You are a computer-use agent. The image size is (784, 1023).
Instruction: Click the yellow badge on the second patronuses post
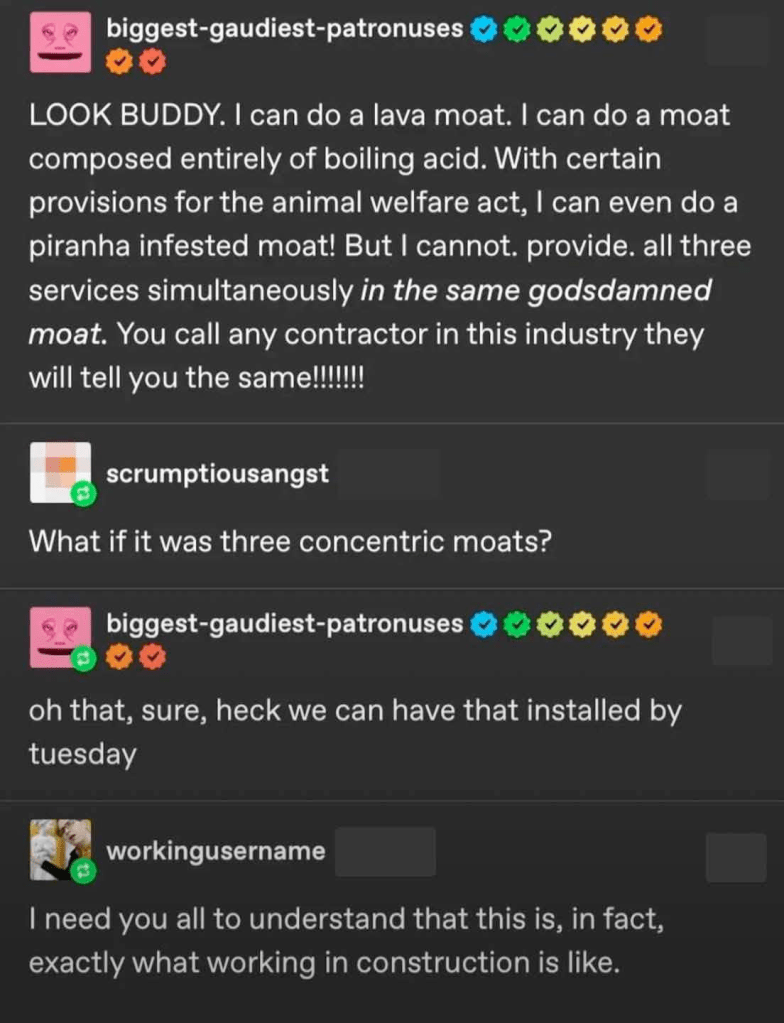point(582,624)
